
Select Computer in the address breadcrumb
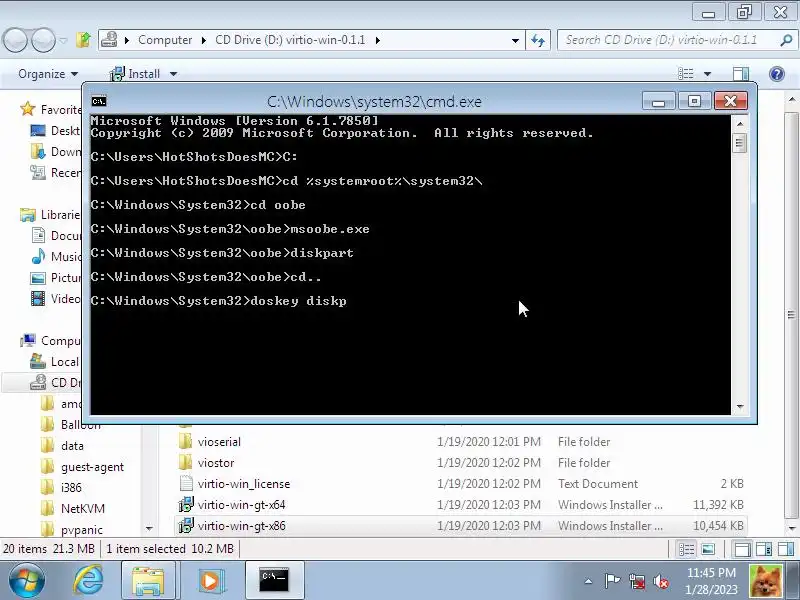pyautogui.click(x=165, y=40)
